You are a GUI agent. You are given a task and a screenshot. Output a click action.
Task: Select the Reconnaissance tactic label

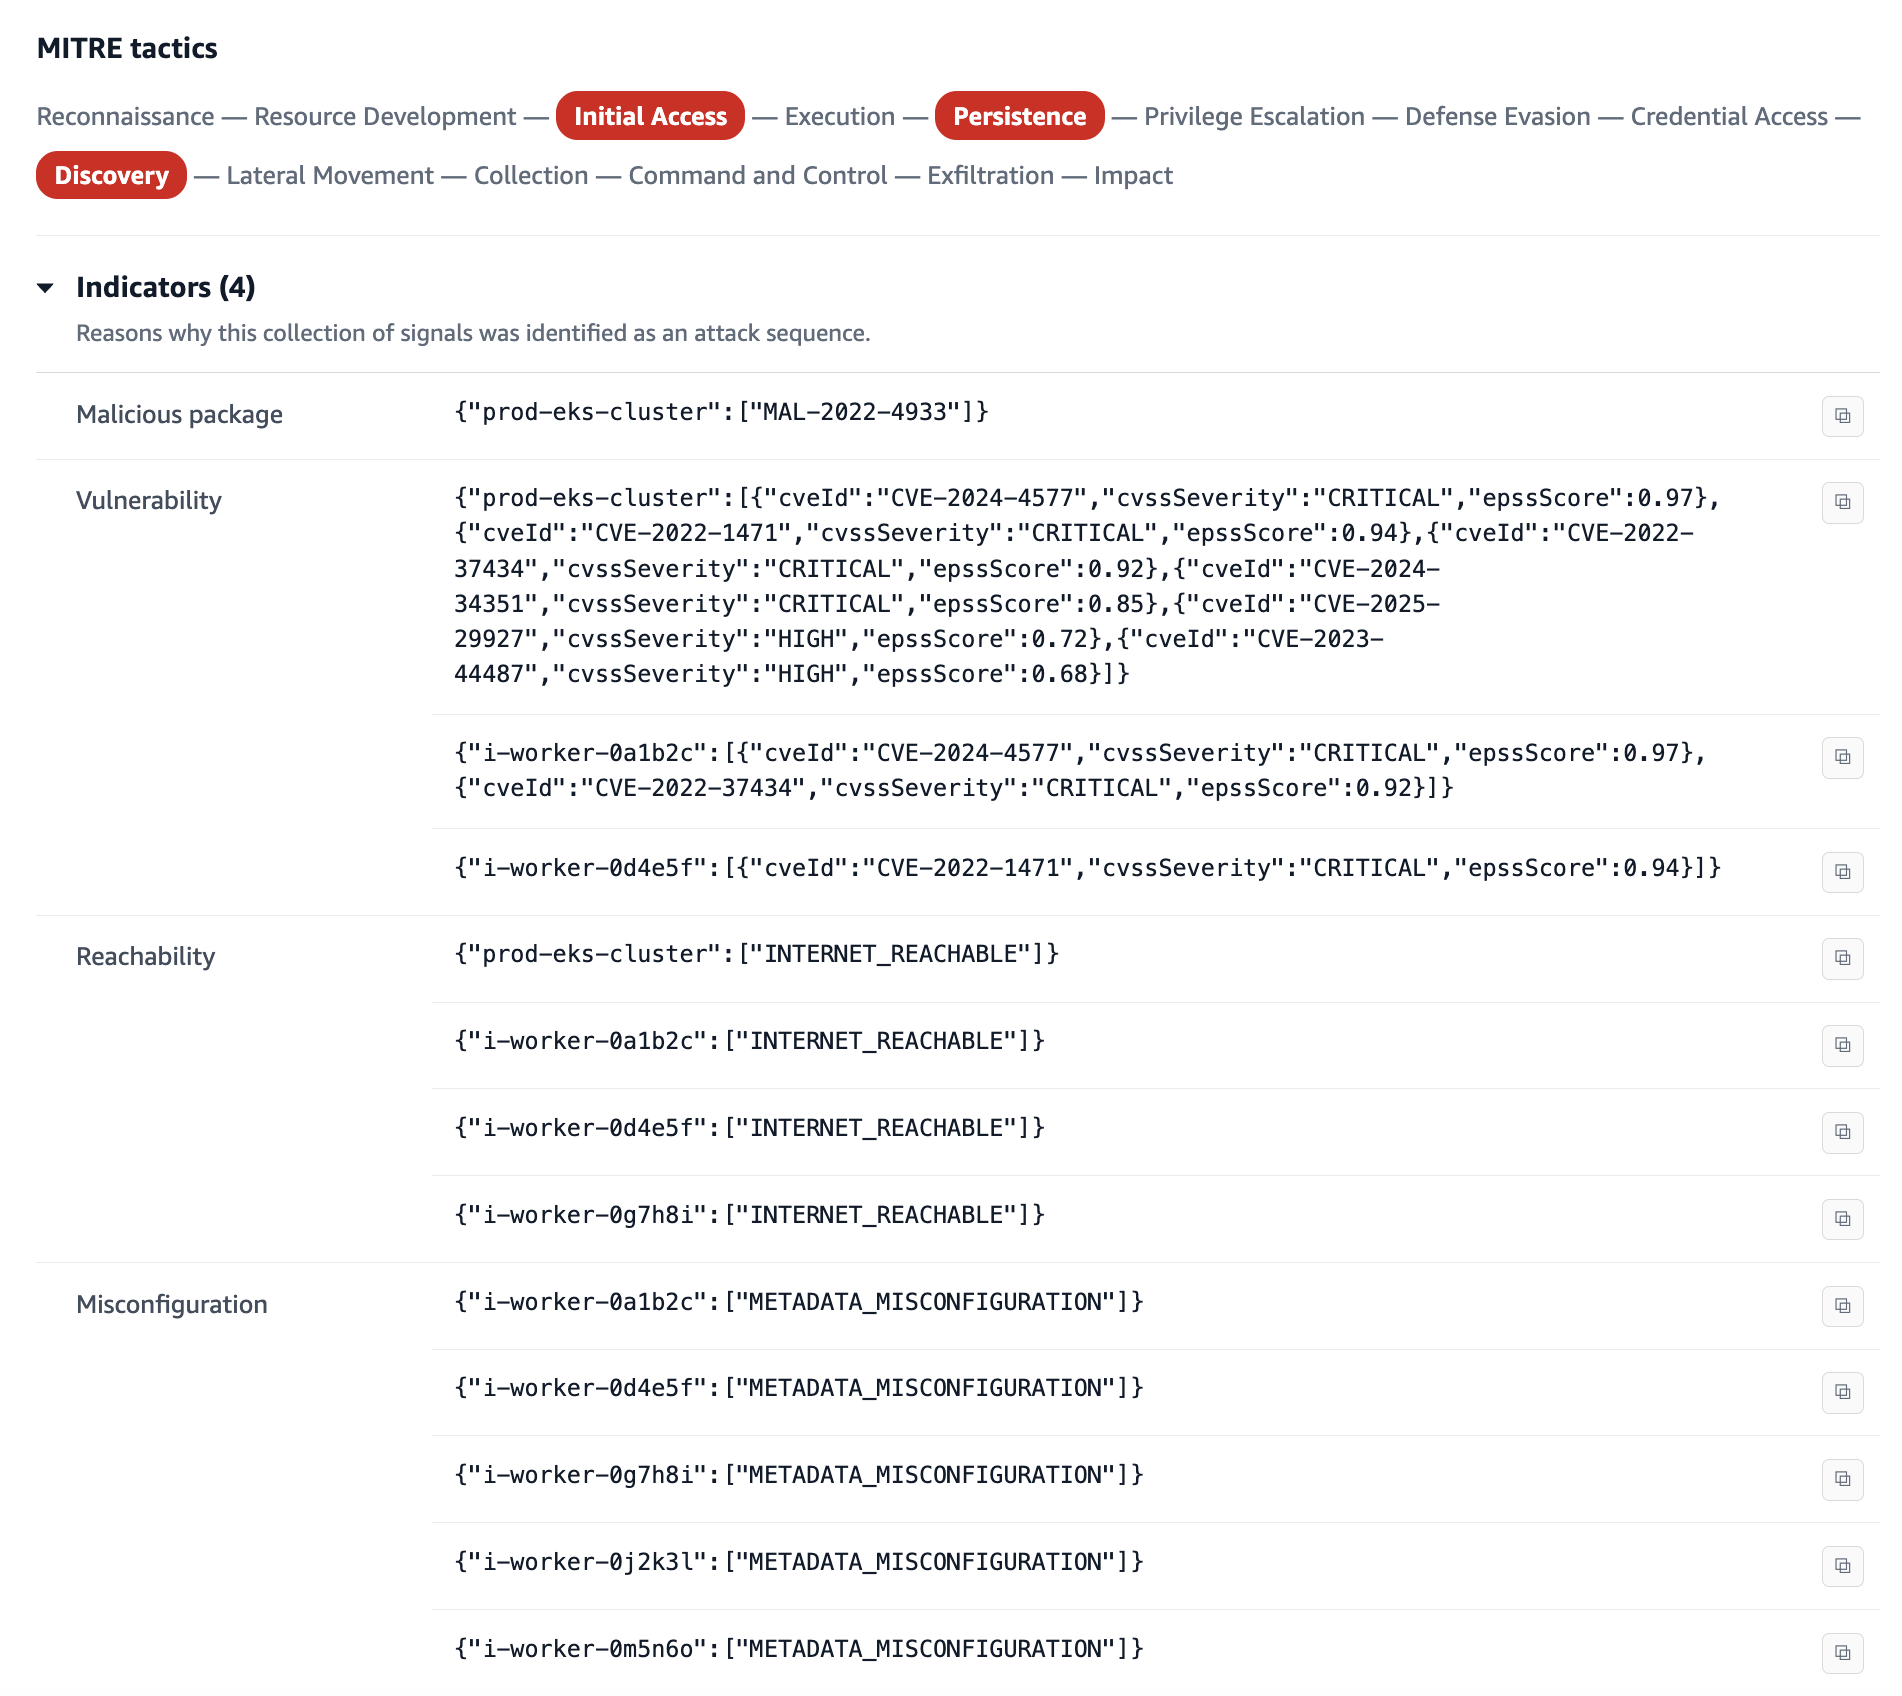(126, 116)
